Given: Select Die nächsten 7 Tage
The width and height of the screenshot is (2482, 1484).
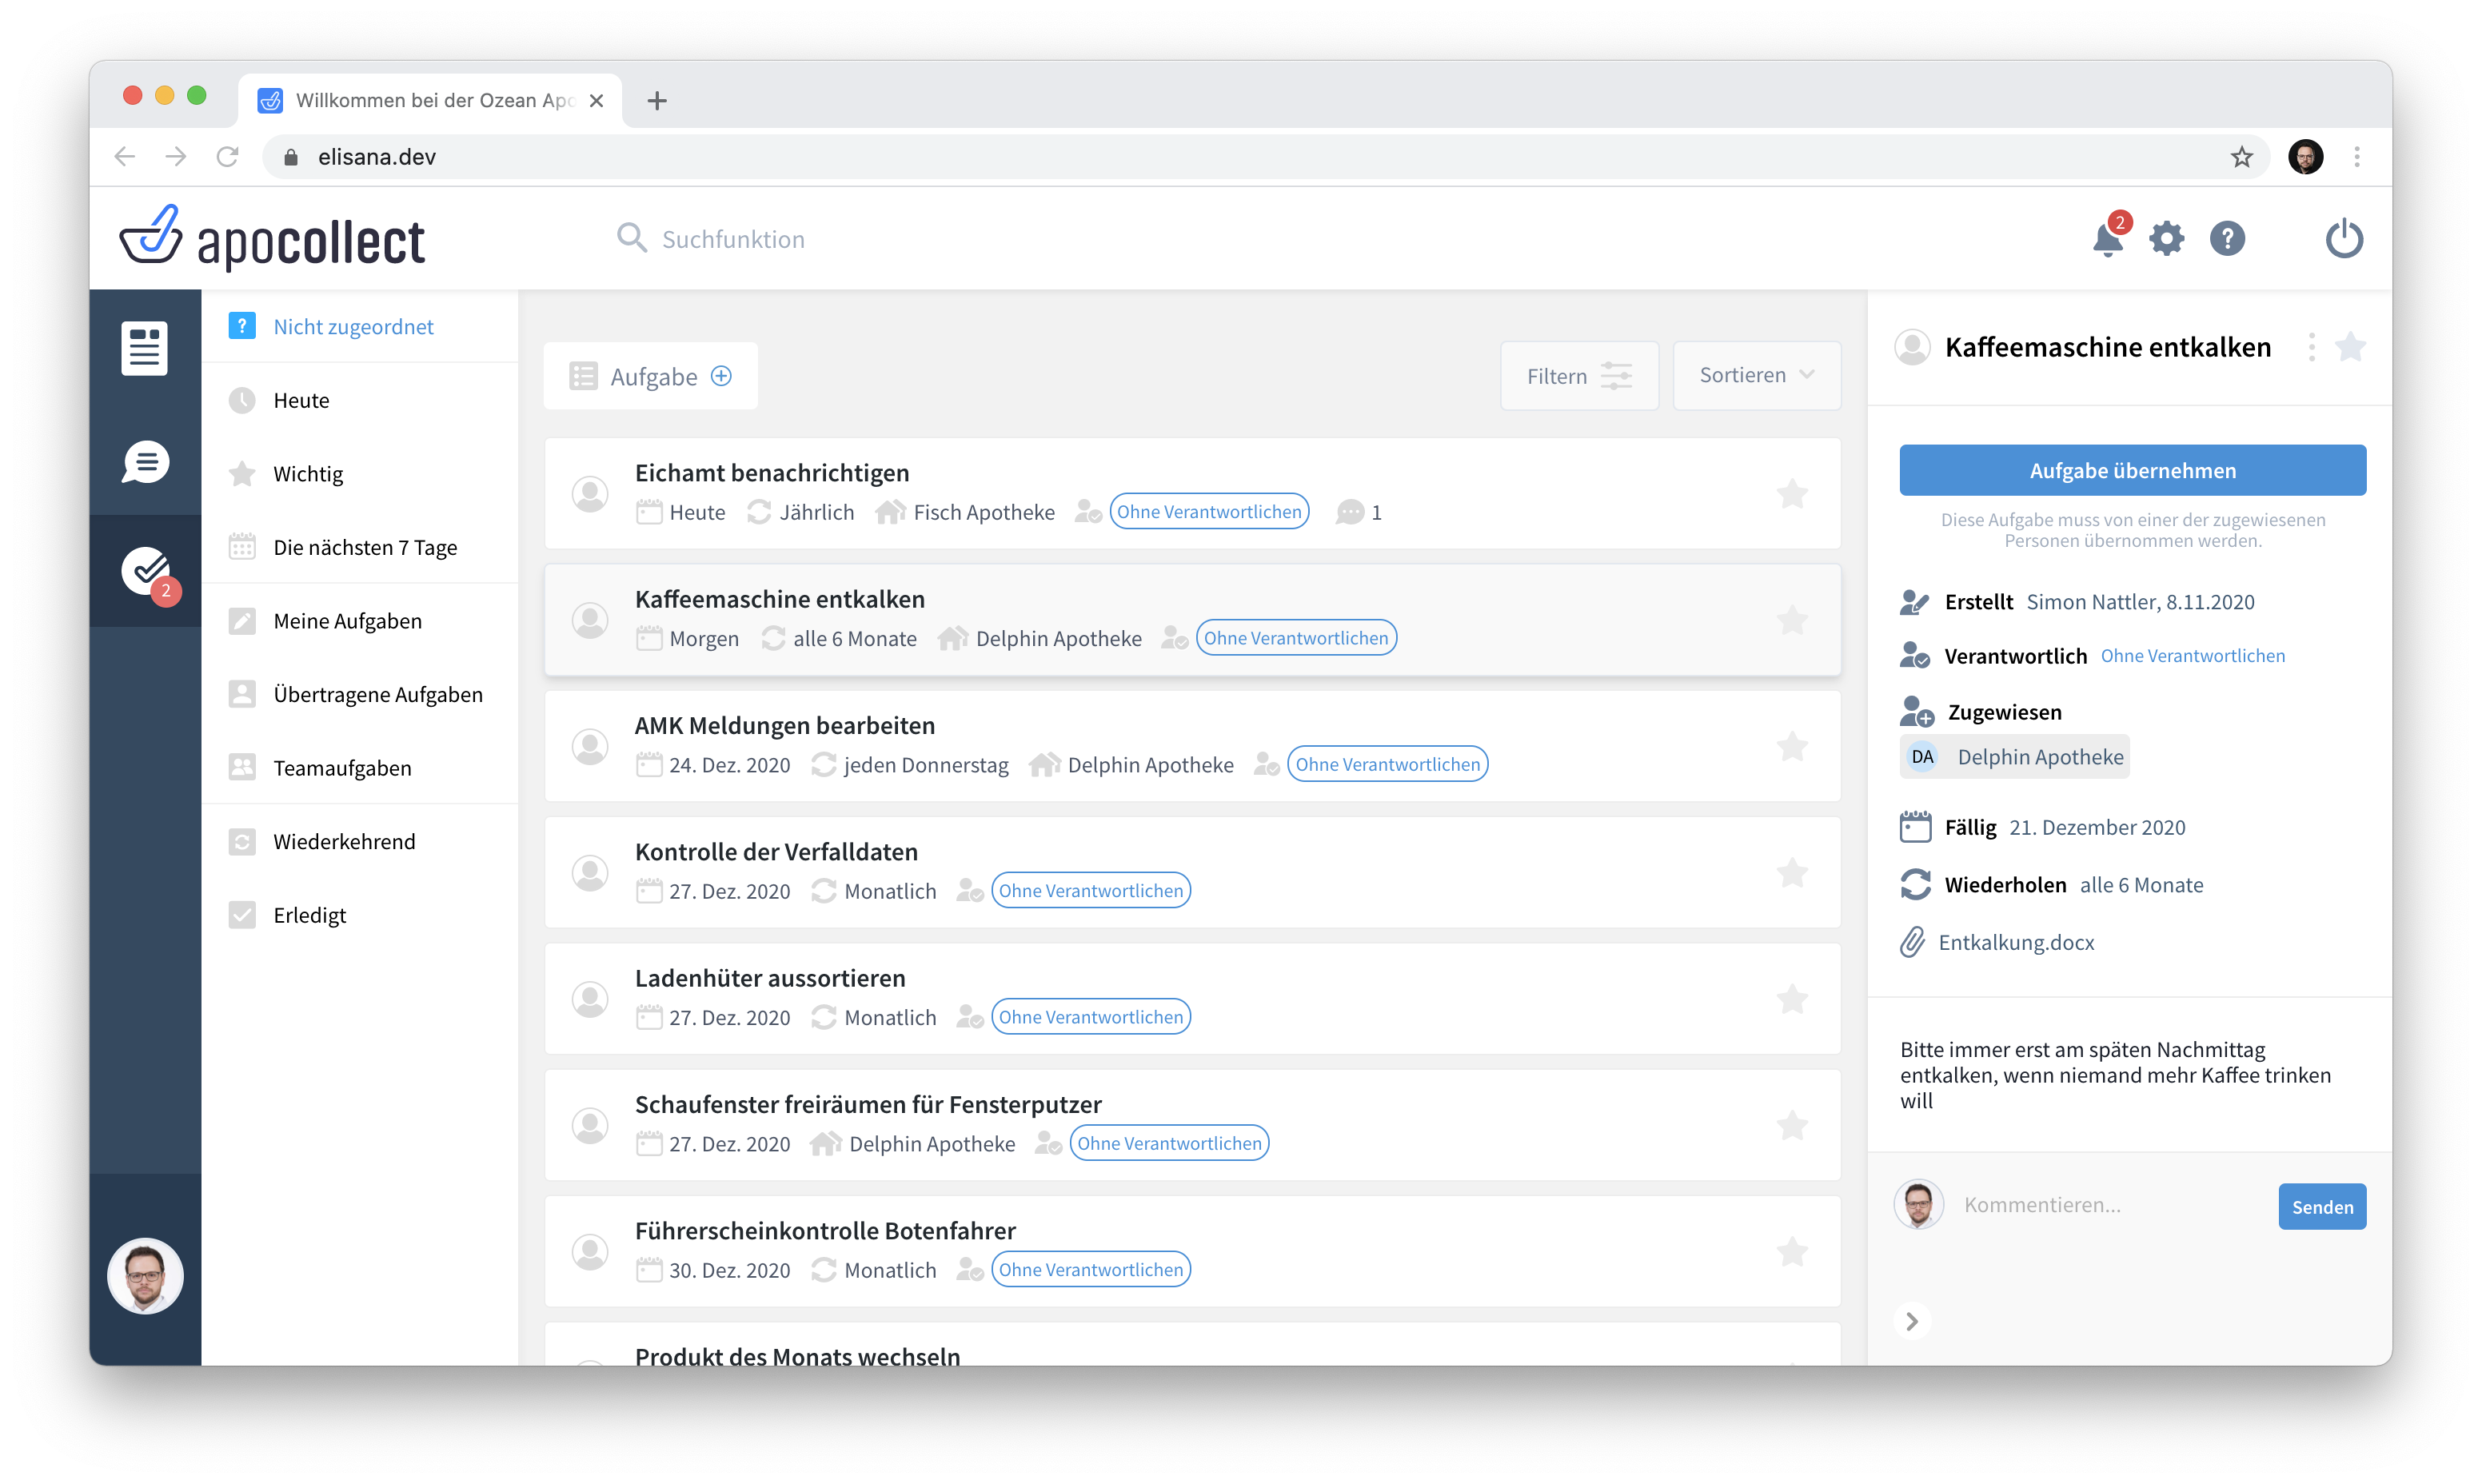Looking at the screenshot, I should [x=365, y=547].
